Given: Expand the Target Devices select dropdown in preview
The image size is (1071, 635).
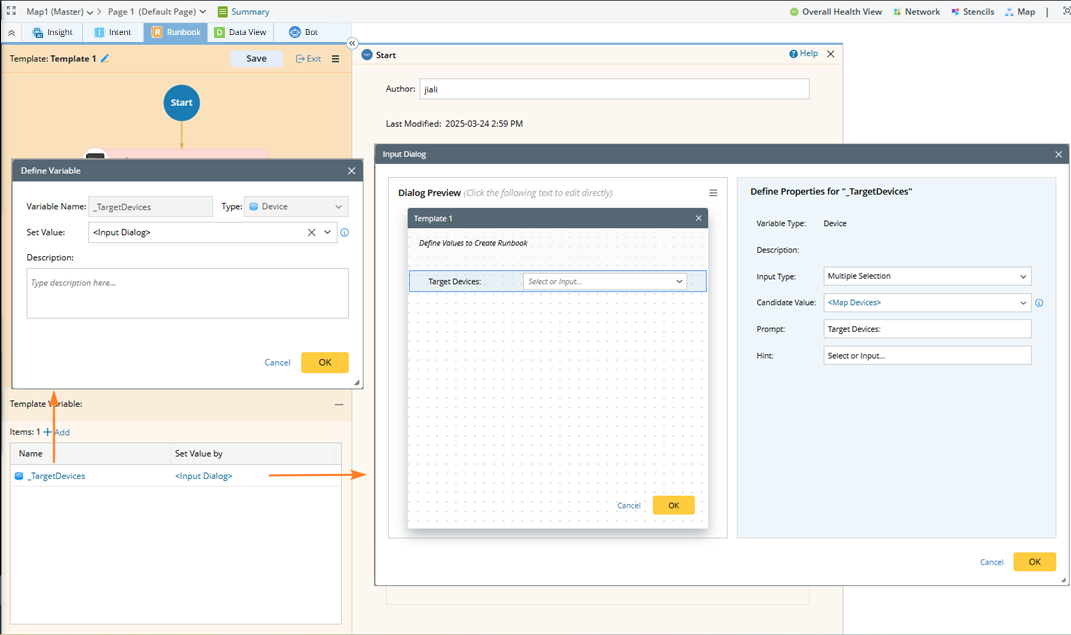Looking at the screenshot, I should pyautogui.click(x=679, y=282).
